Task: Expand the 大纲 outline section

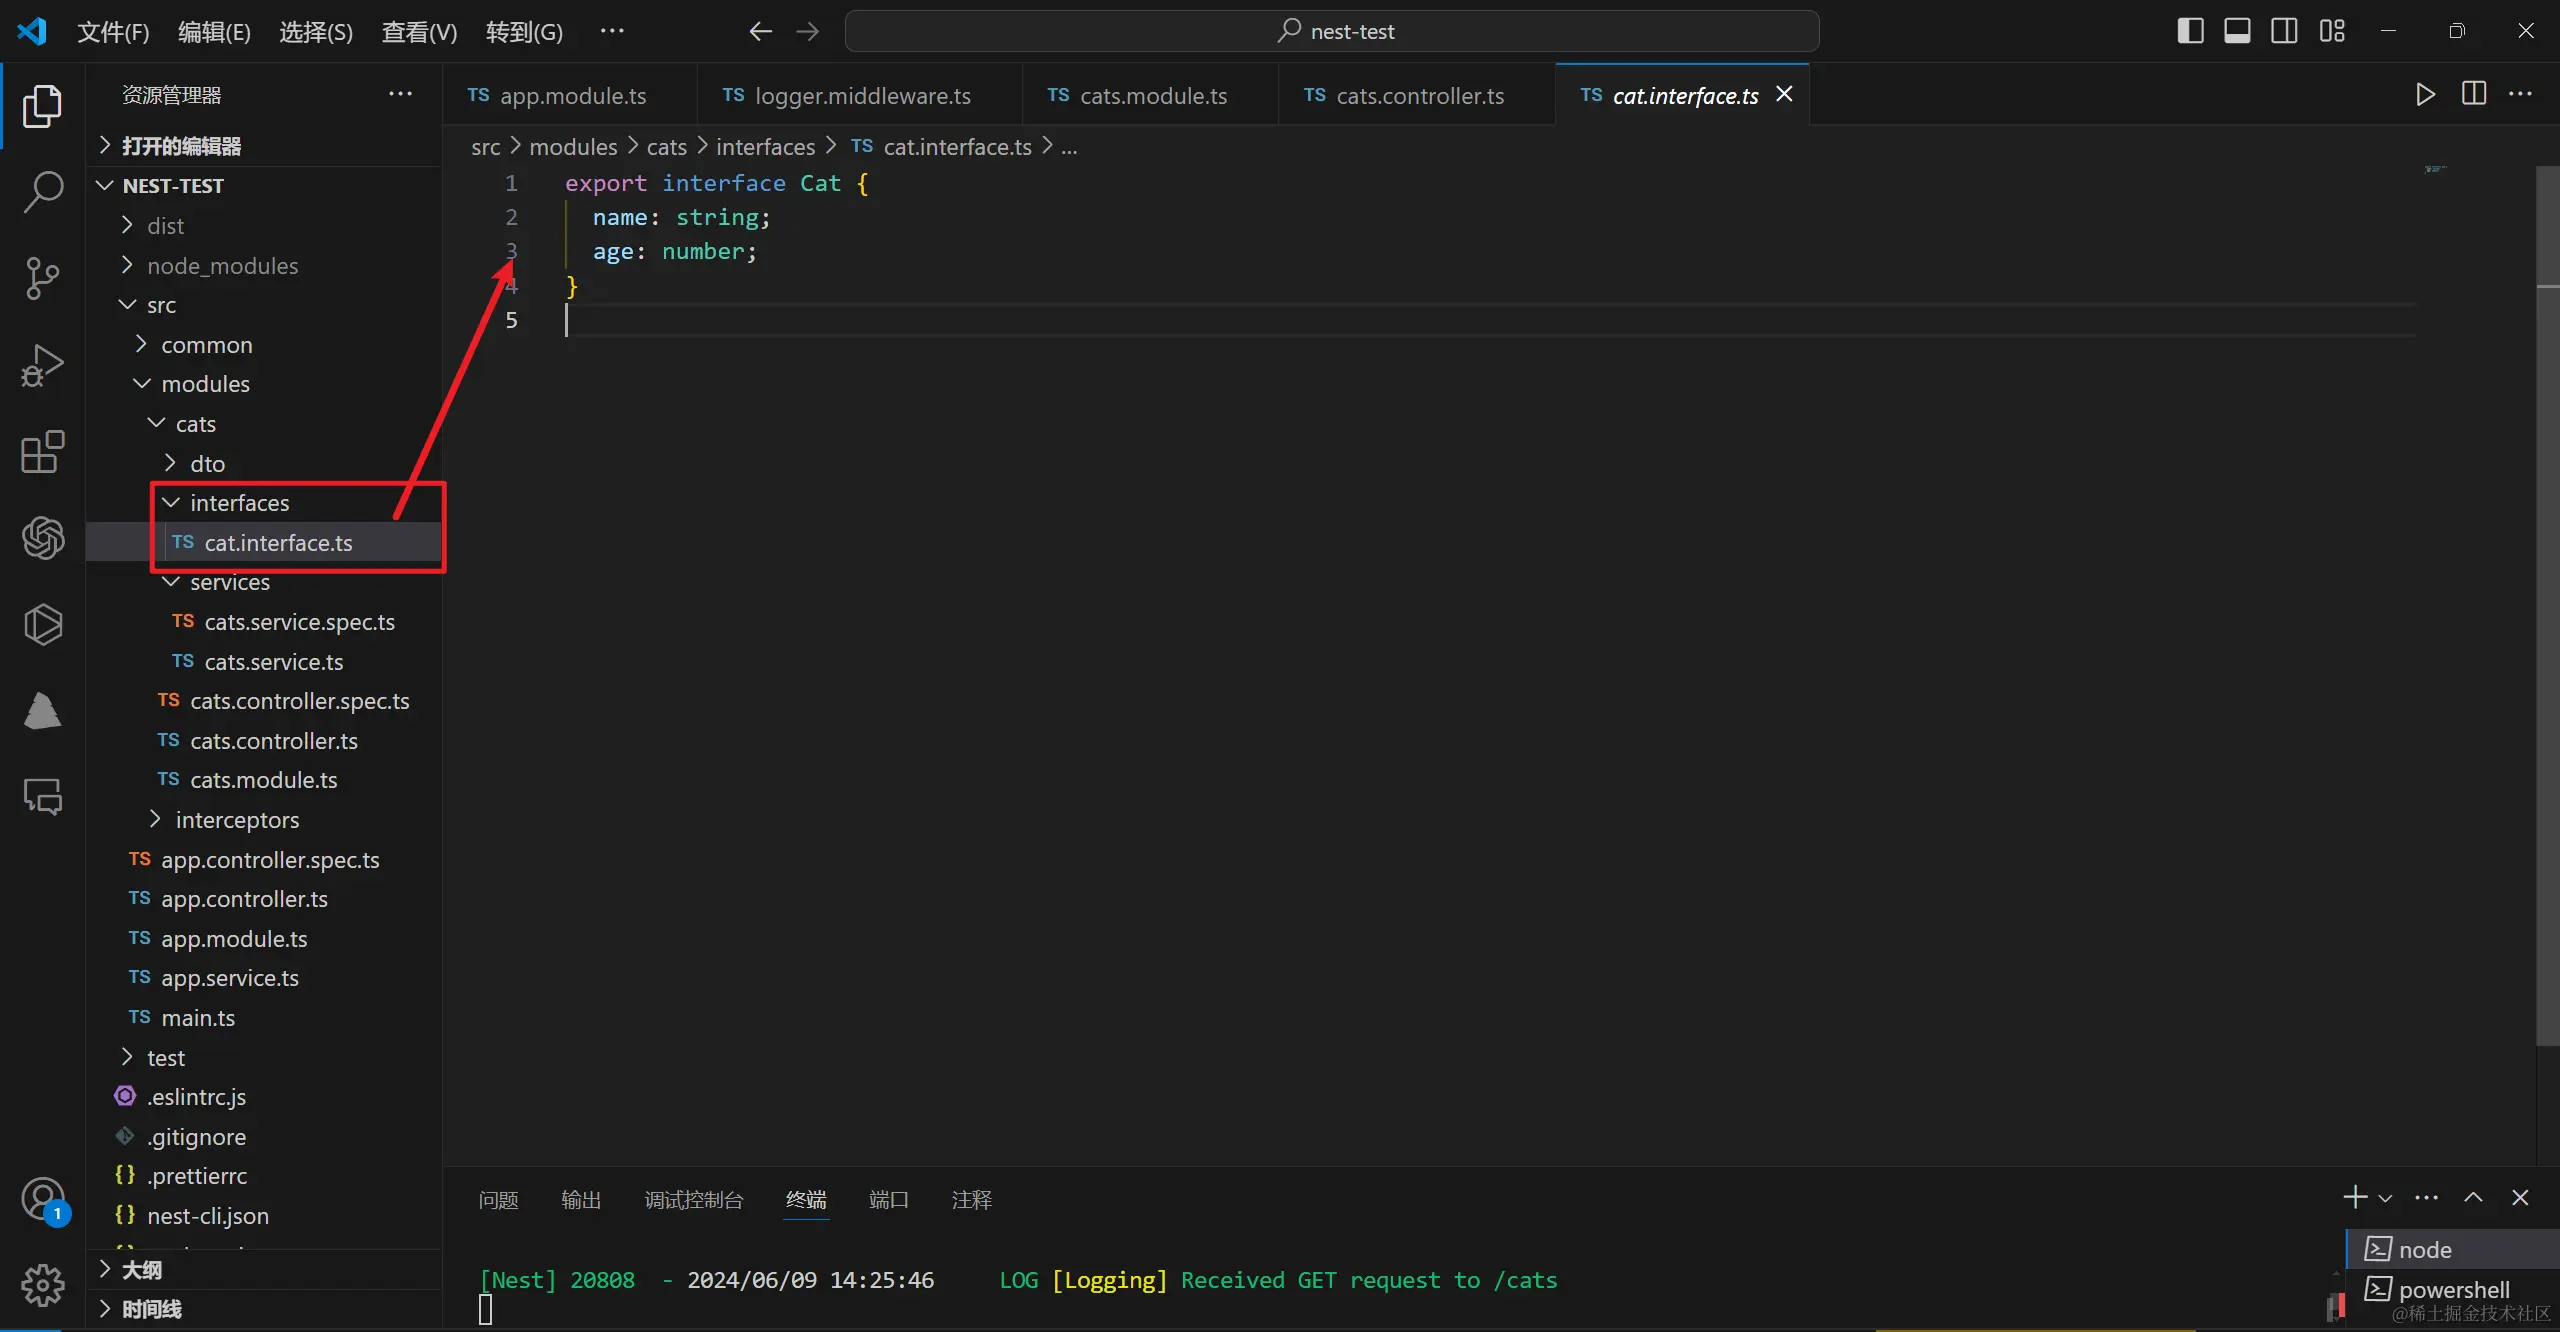Action: pyautogui.click(x=265, y=1270)
